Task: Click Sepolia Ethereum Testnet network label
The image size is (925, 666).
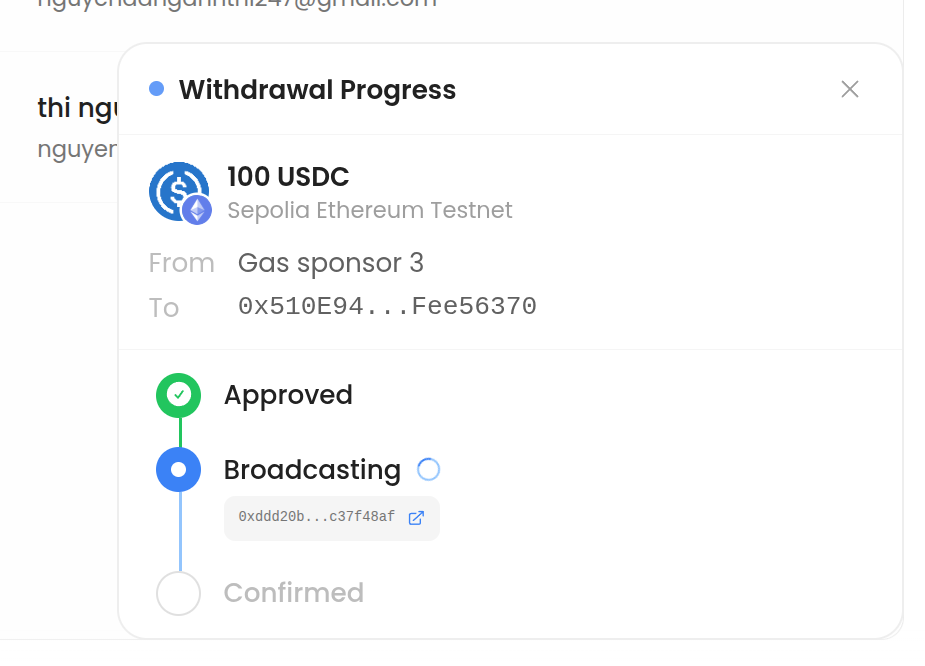Action: (x=370, y=210)
